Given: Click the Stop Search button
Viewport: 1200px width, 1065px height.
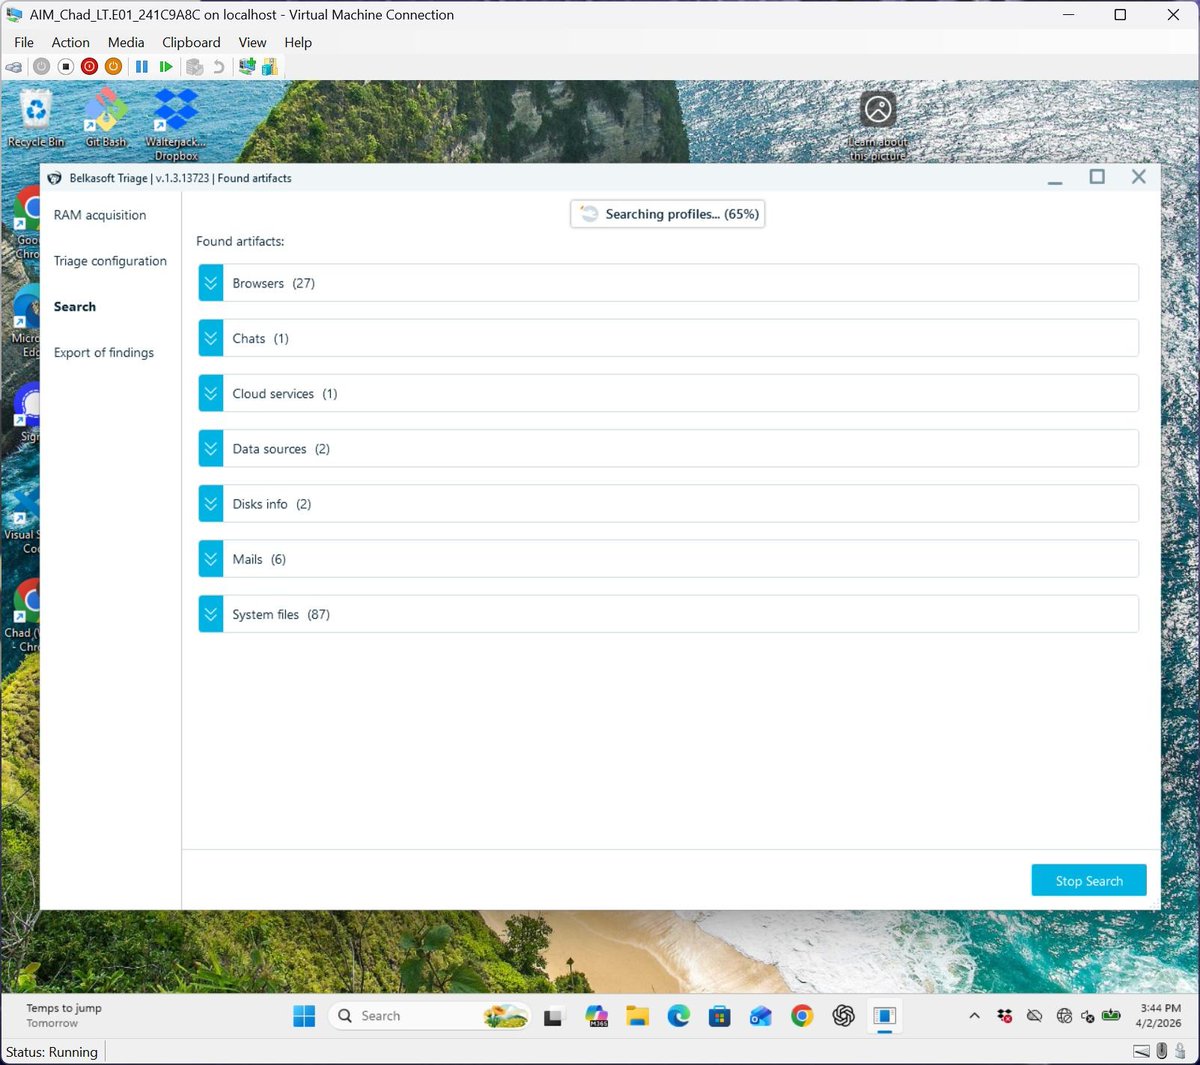Looking at the screenshot, I should pyautogui.click(x=1089, y=880).
